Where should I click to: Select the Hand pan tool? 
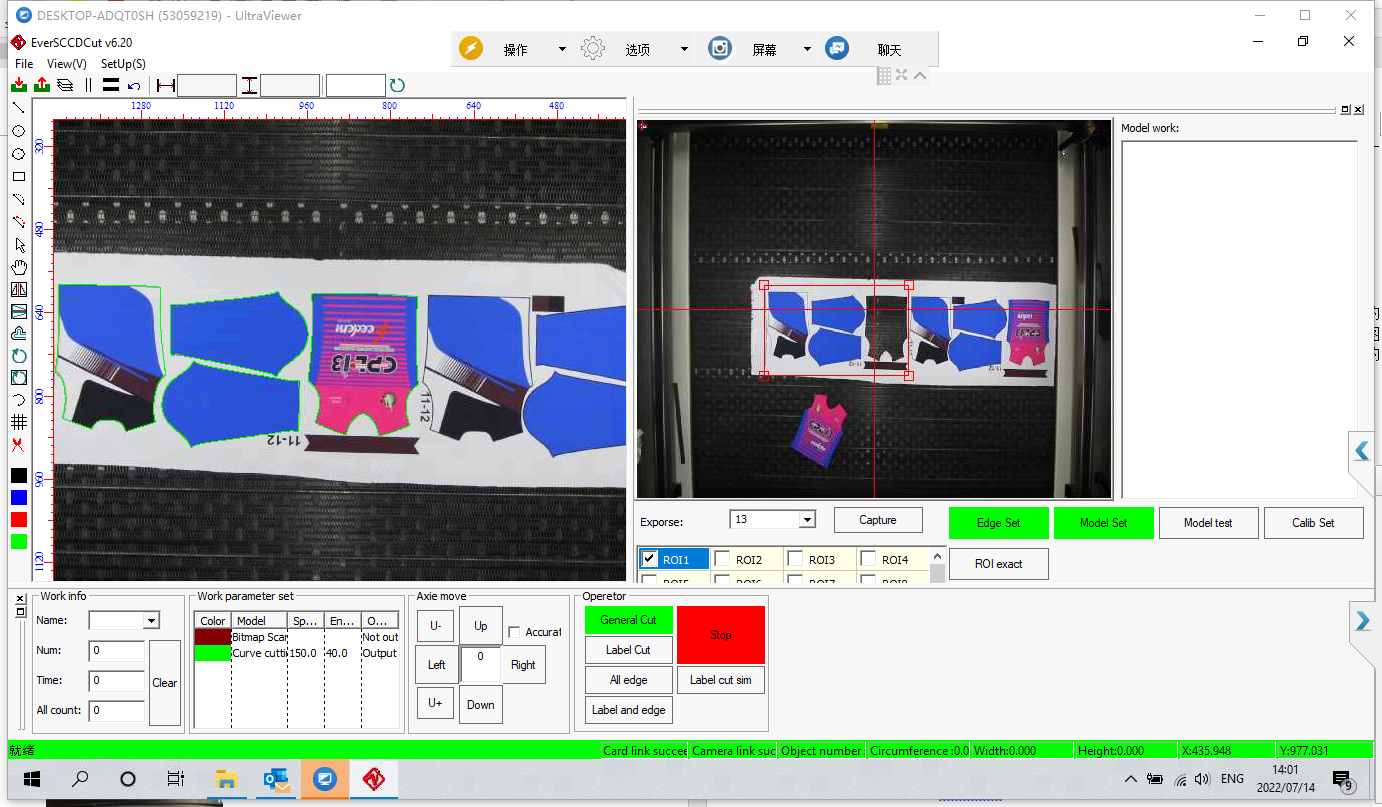[x=18, y=267]
